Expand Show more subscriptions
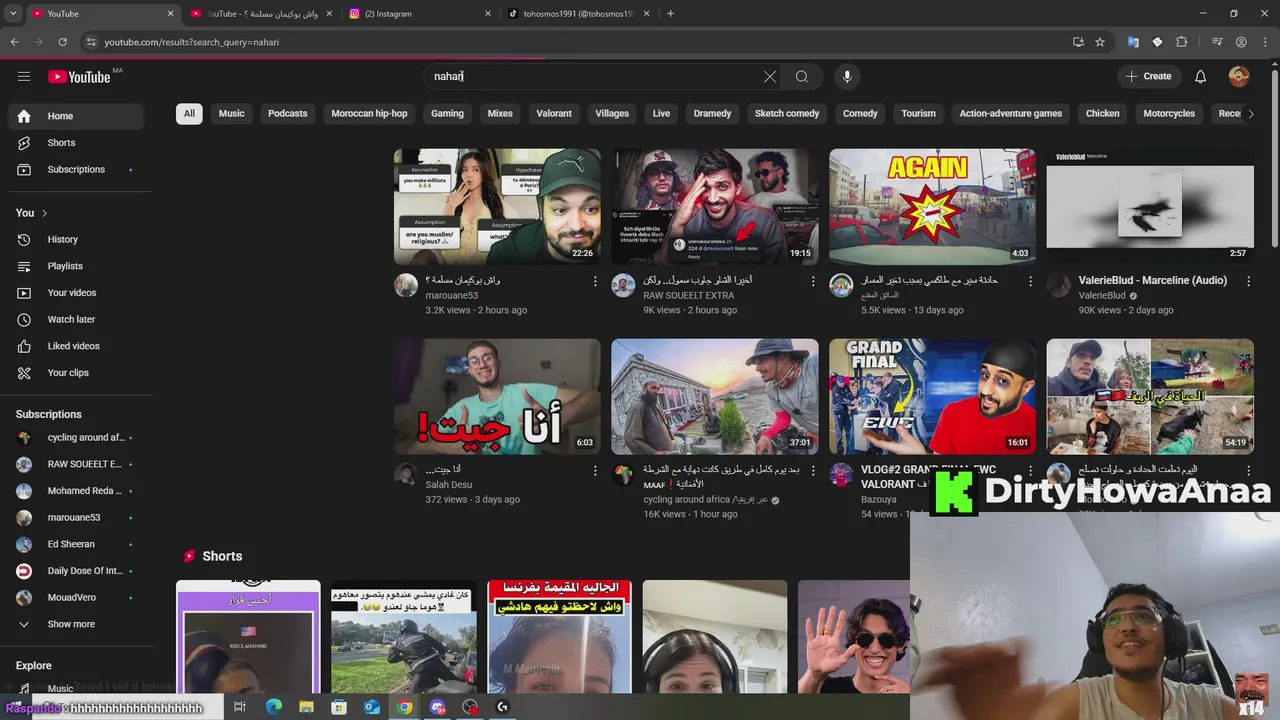The width and height of the screenshot is (1280, 720). click(76, 624)
